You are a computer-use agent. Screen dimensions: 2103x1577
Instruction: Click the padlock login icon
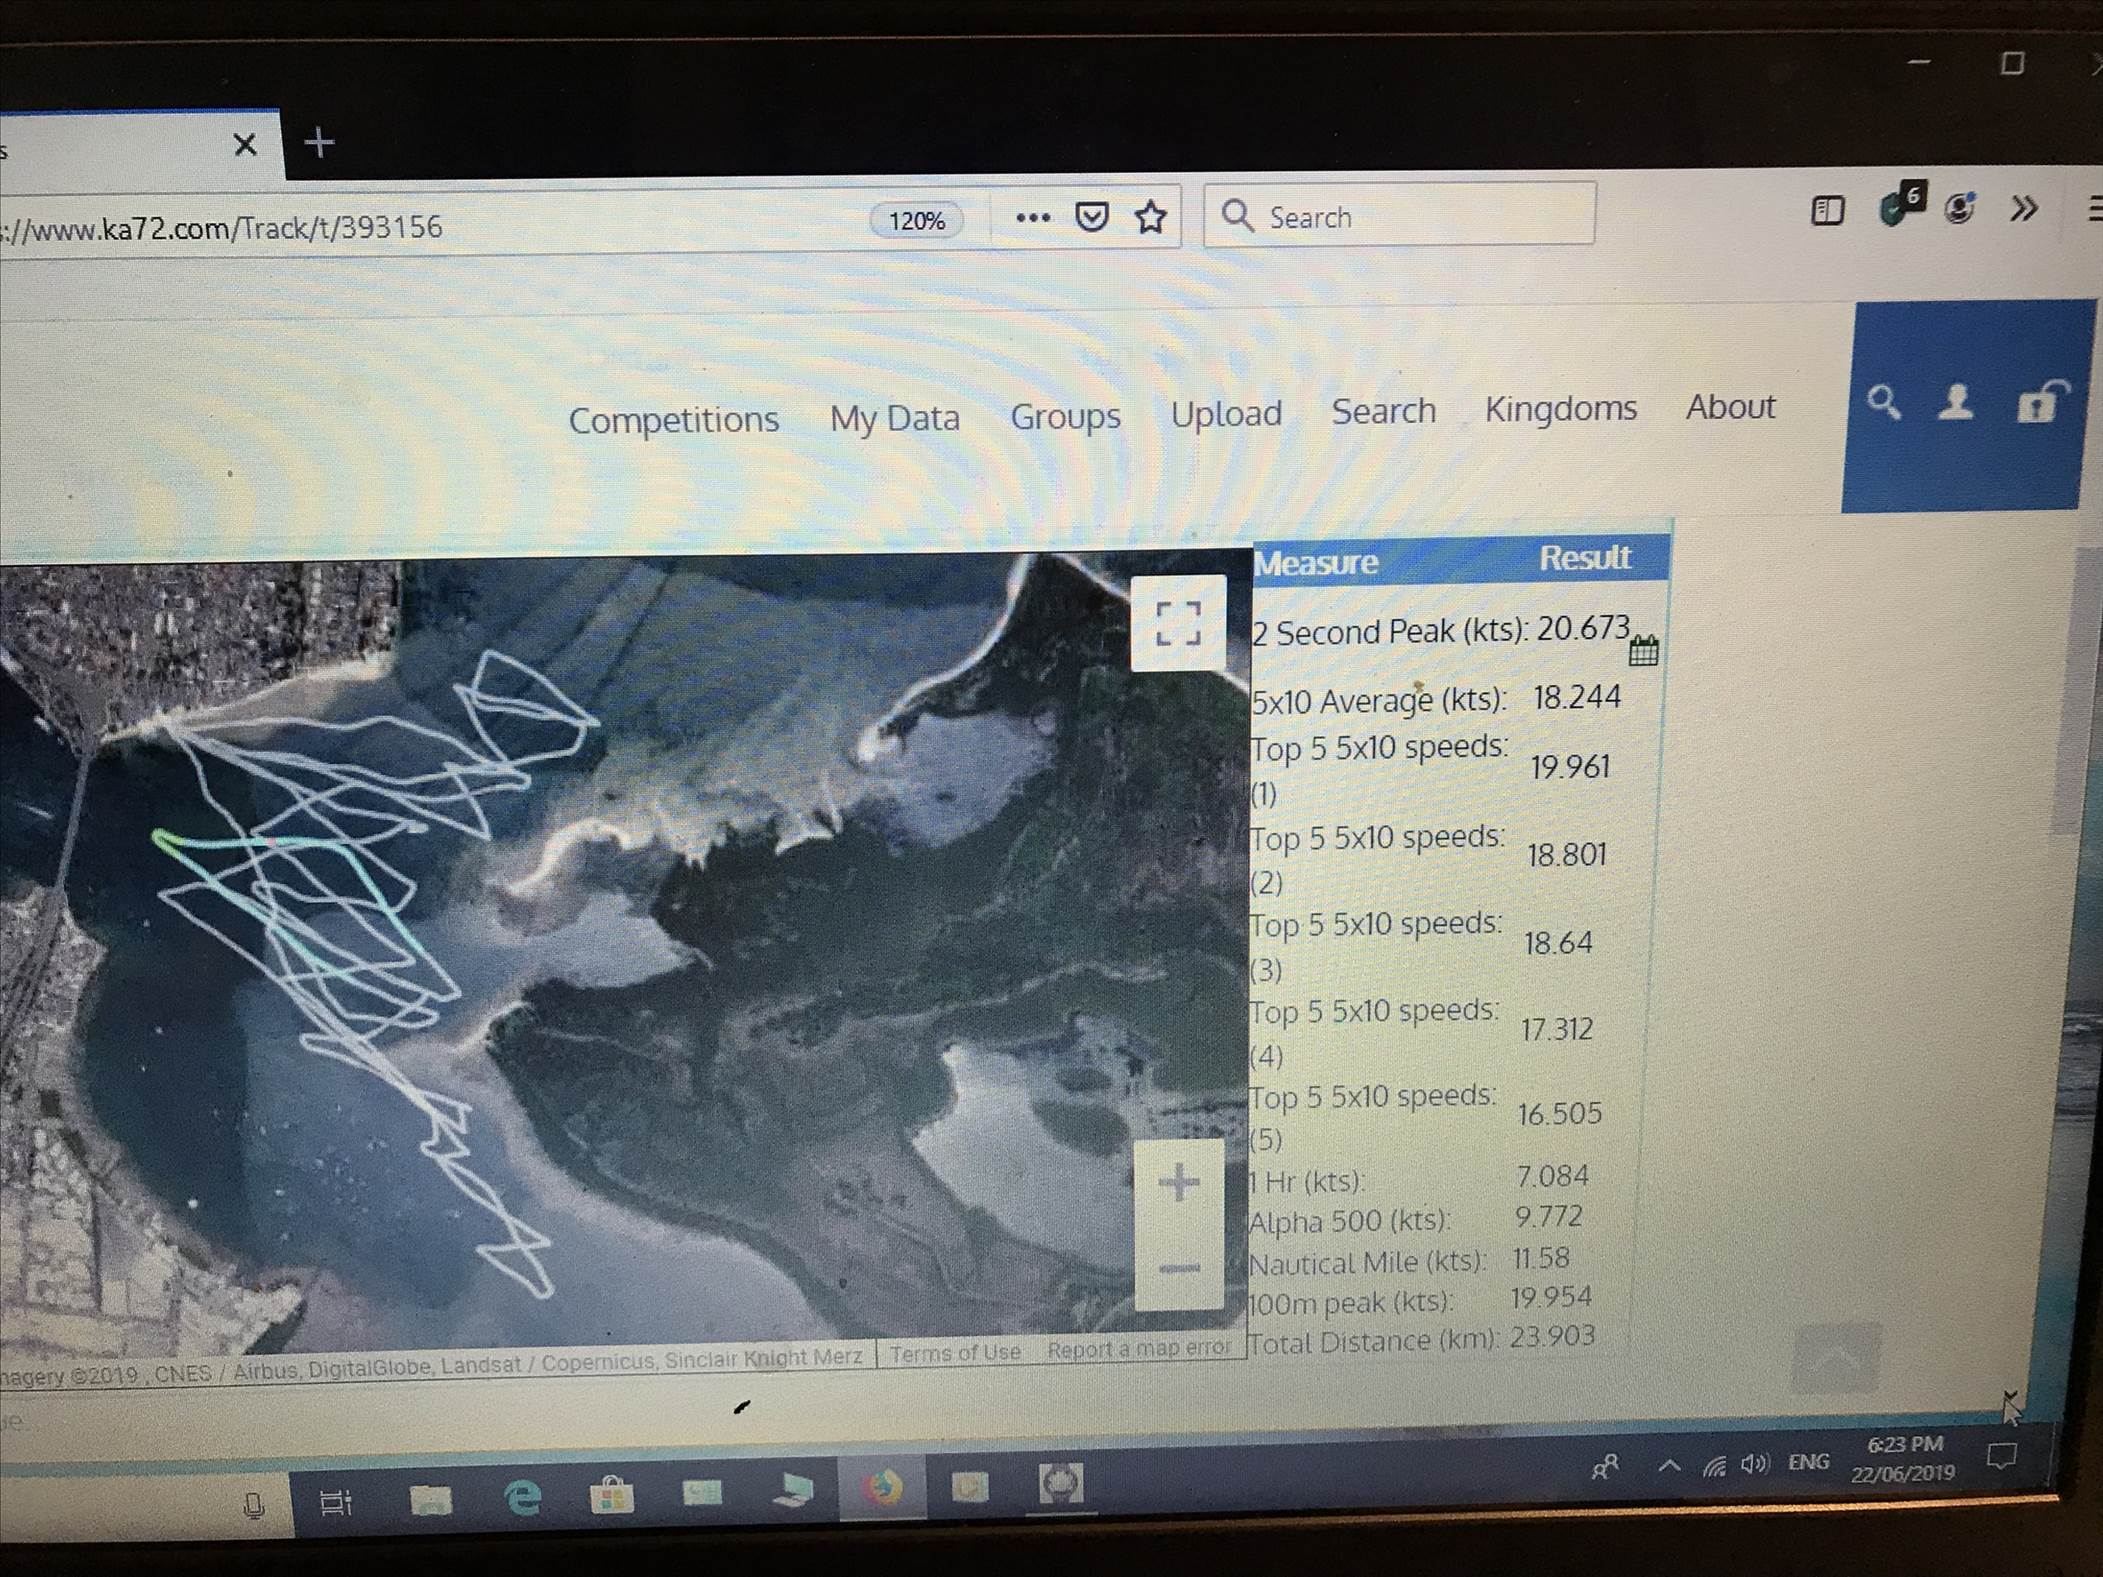point(2038,403)
